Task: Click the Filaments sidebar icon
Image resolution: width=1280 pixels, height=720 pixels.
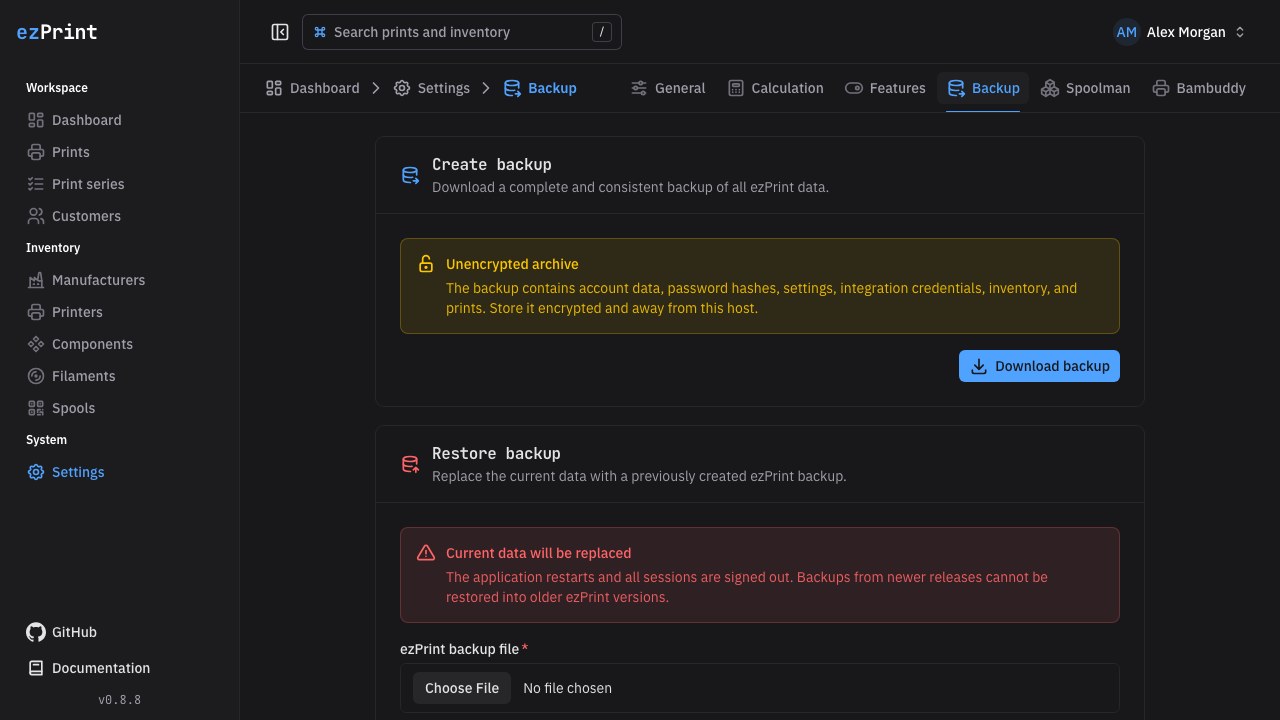Action: coord(36,376)
